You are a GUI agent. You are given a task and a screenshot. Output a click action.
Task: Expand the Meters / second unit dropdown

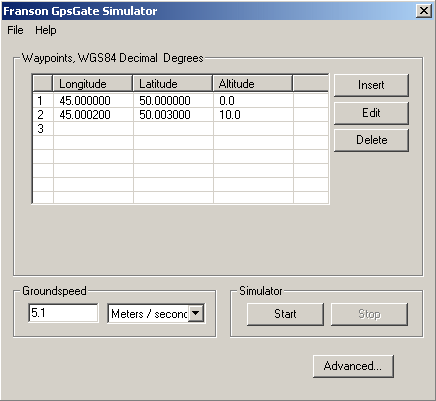196,313
